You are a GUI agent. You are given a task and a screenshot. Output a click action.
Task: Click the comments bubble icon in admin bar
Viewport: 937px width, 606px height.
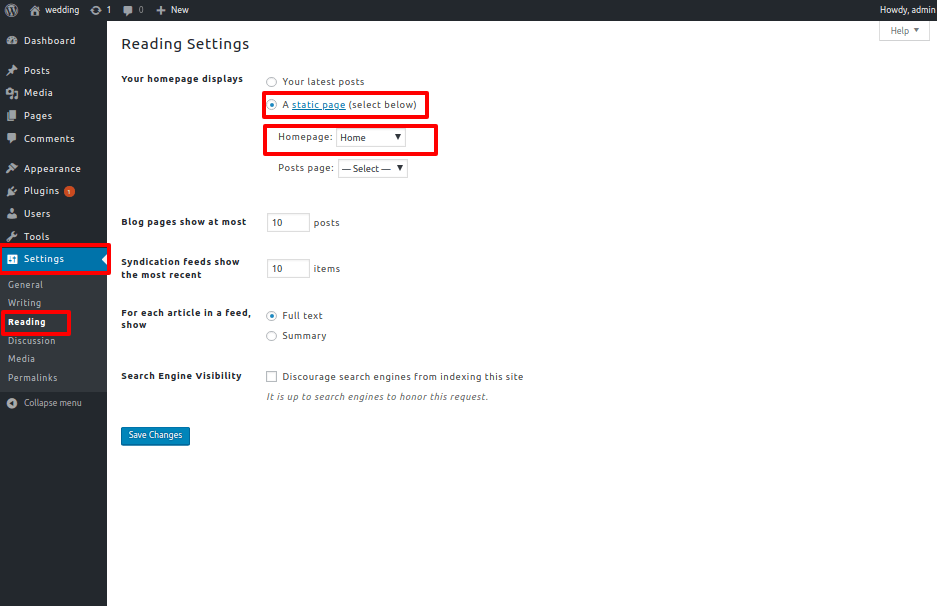click(x=128, y=10)
